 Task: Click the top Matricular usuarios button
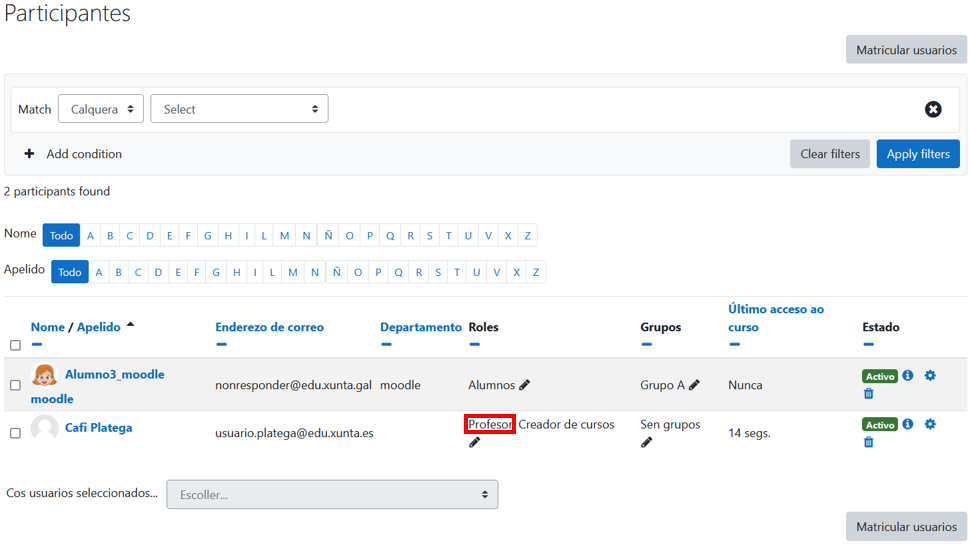point(906,50)
